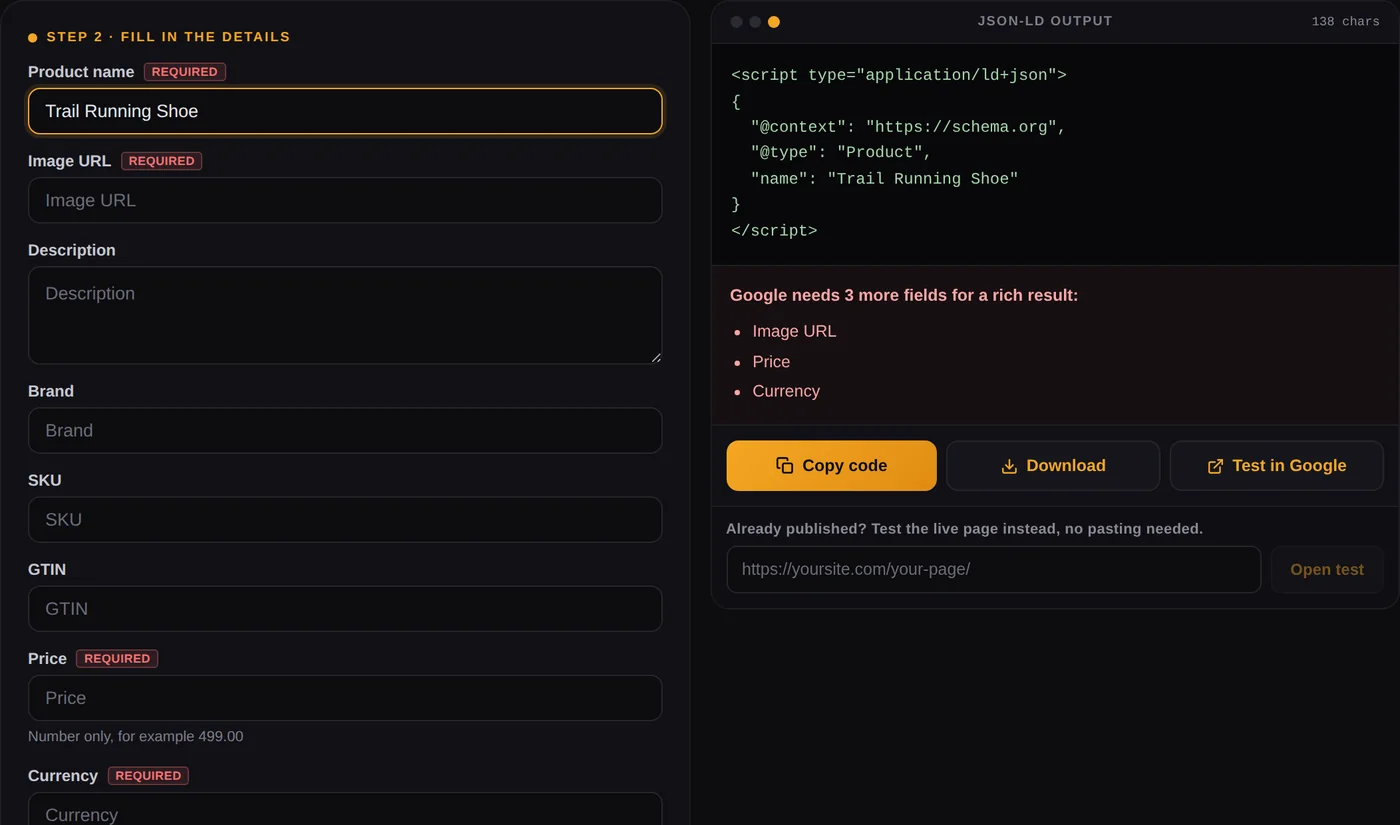Click the Open test button
The width and height of the screenshot is (1400, 825).
pyautogui.click(x=1327, y=570)
